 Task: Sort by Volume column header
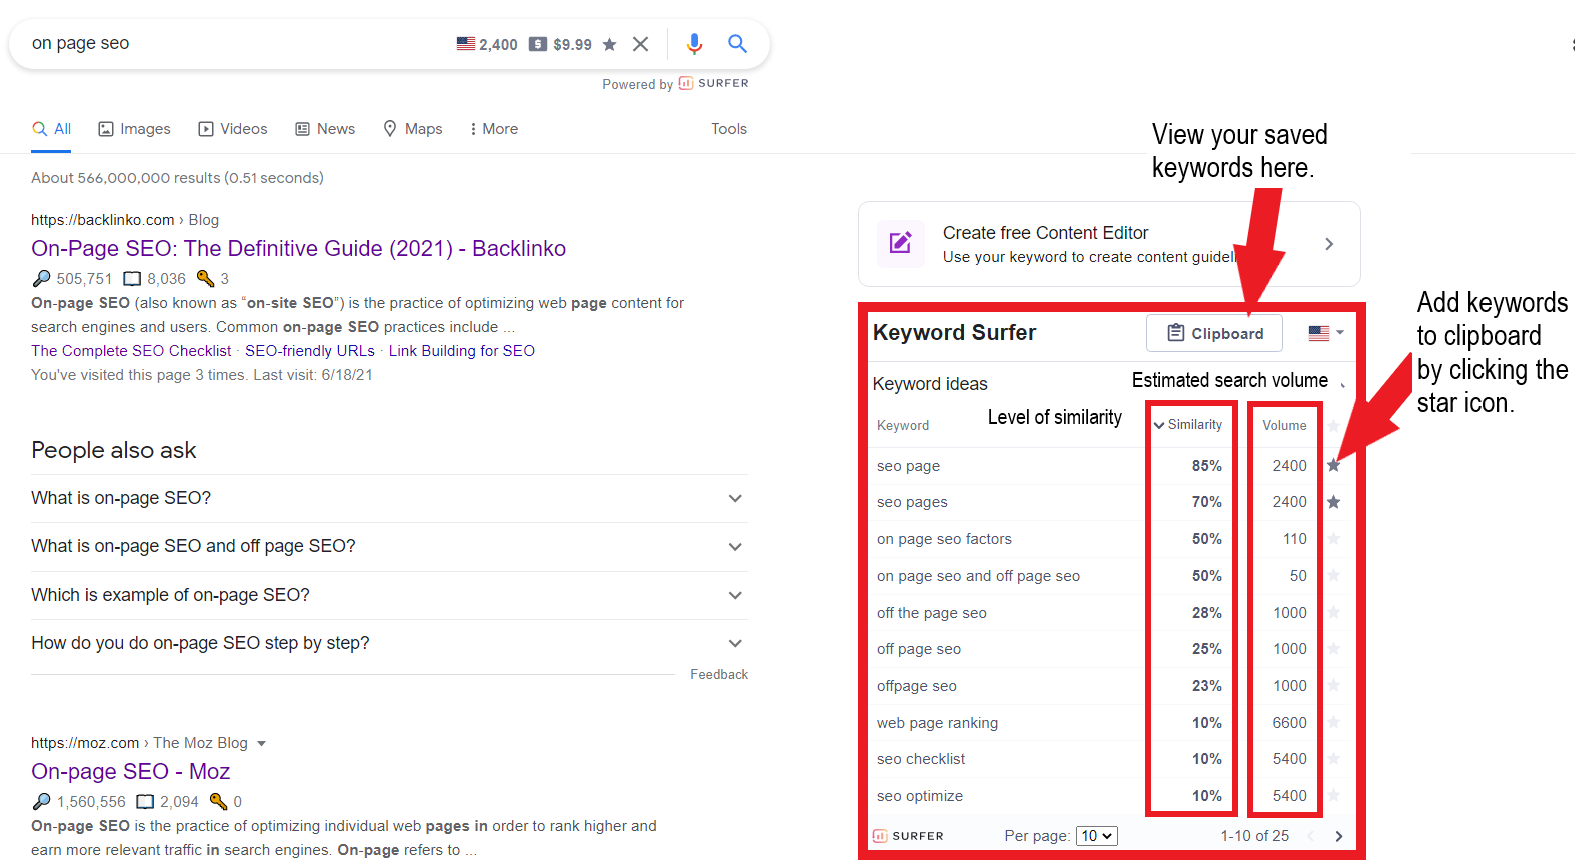(x=1284, y=425)
